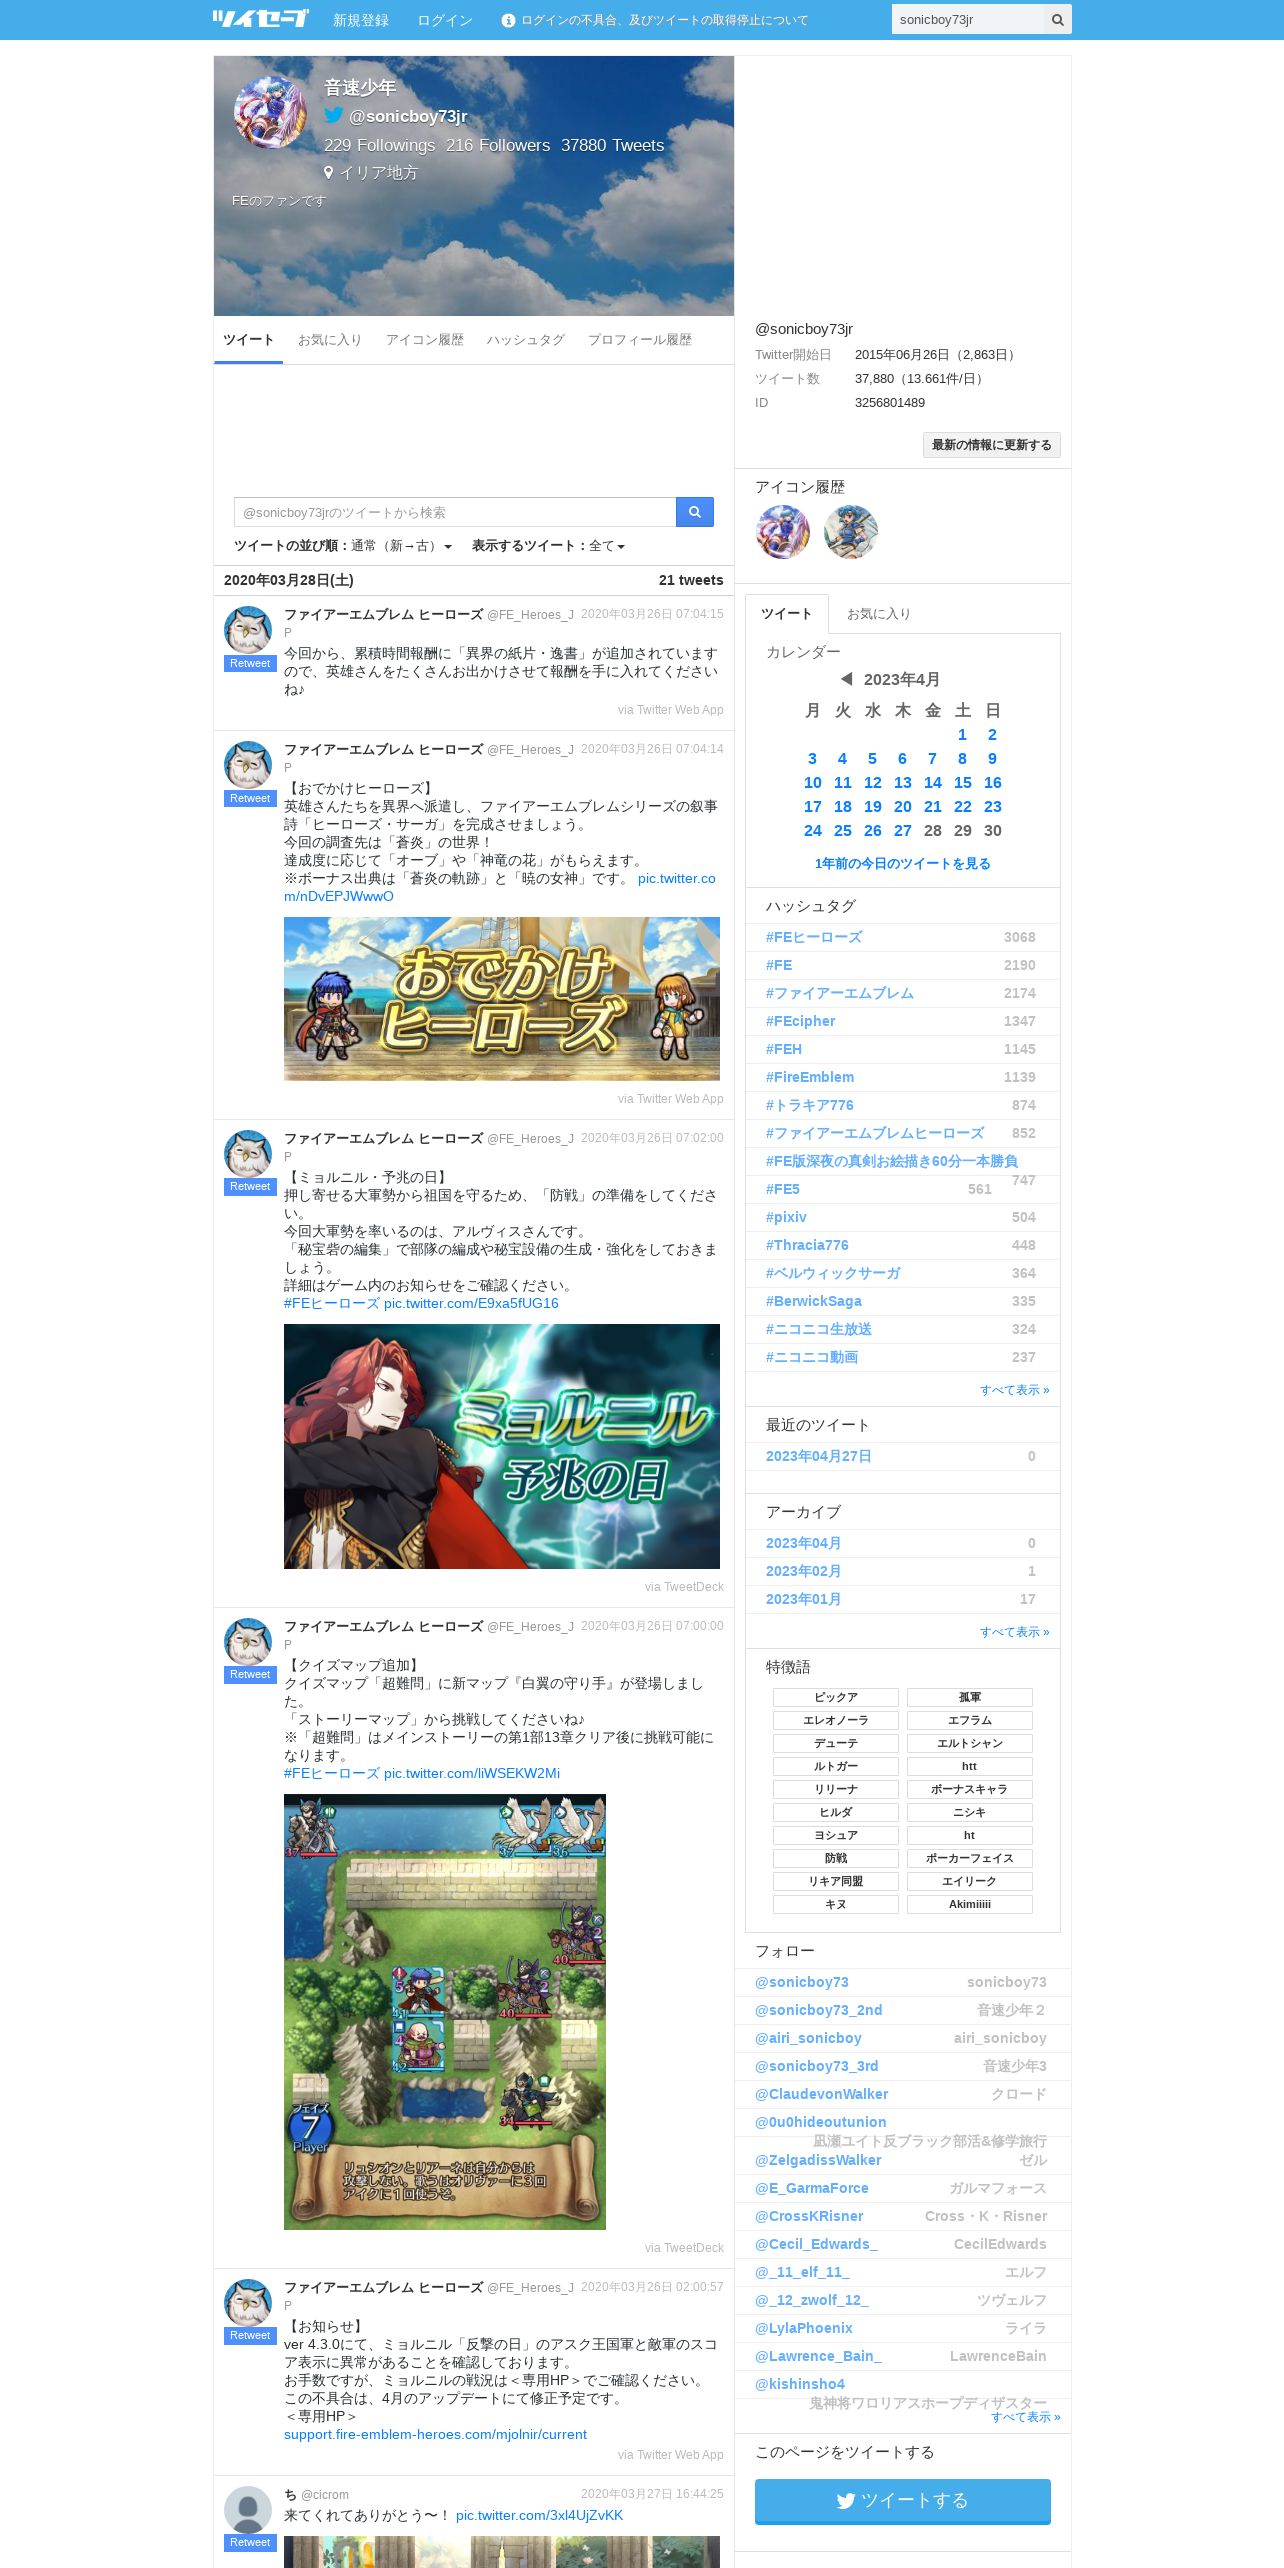Show all hashtags link

coord(1014,1390)
